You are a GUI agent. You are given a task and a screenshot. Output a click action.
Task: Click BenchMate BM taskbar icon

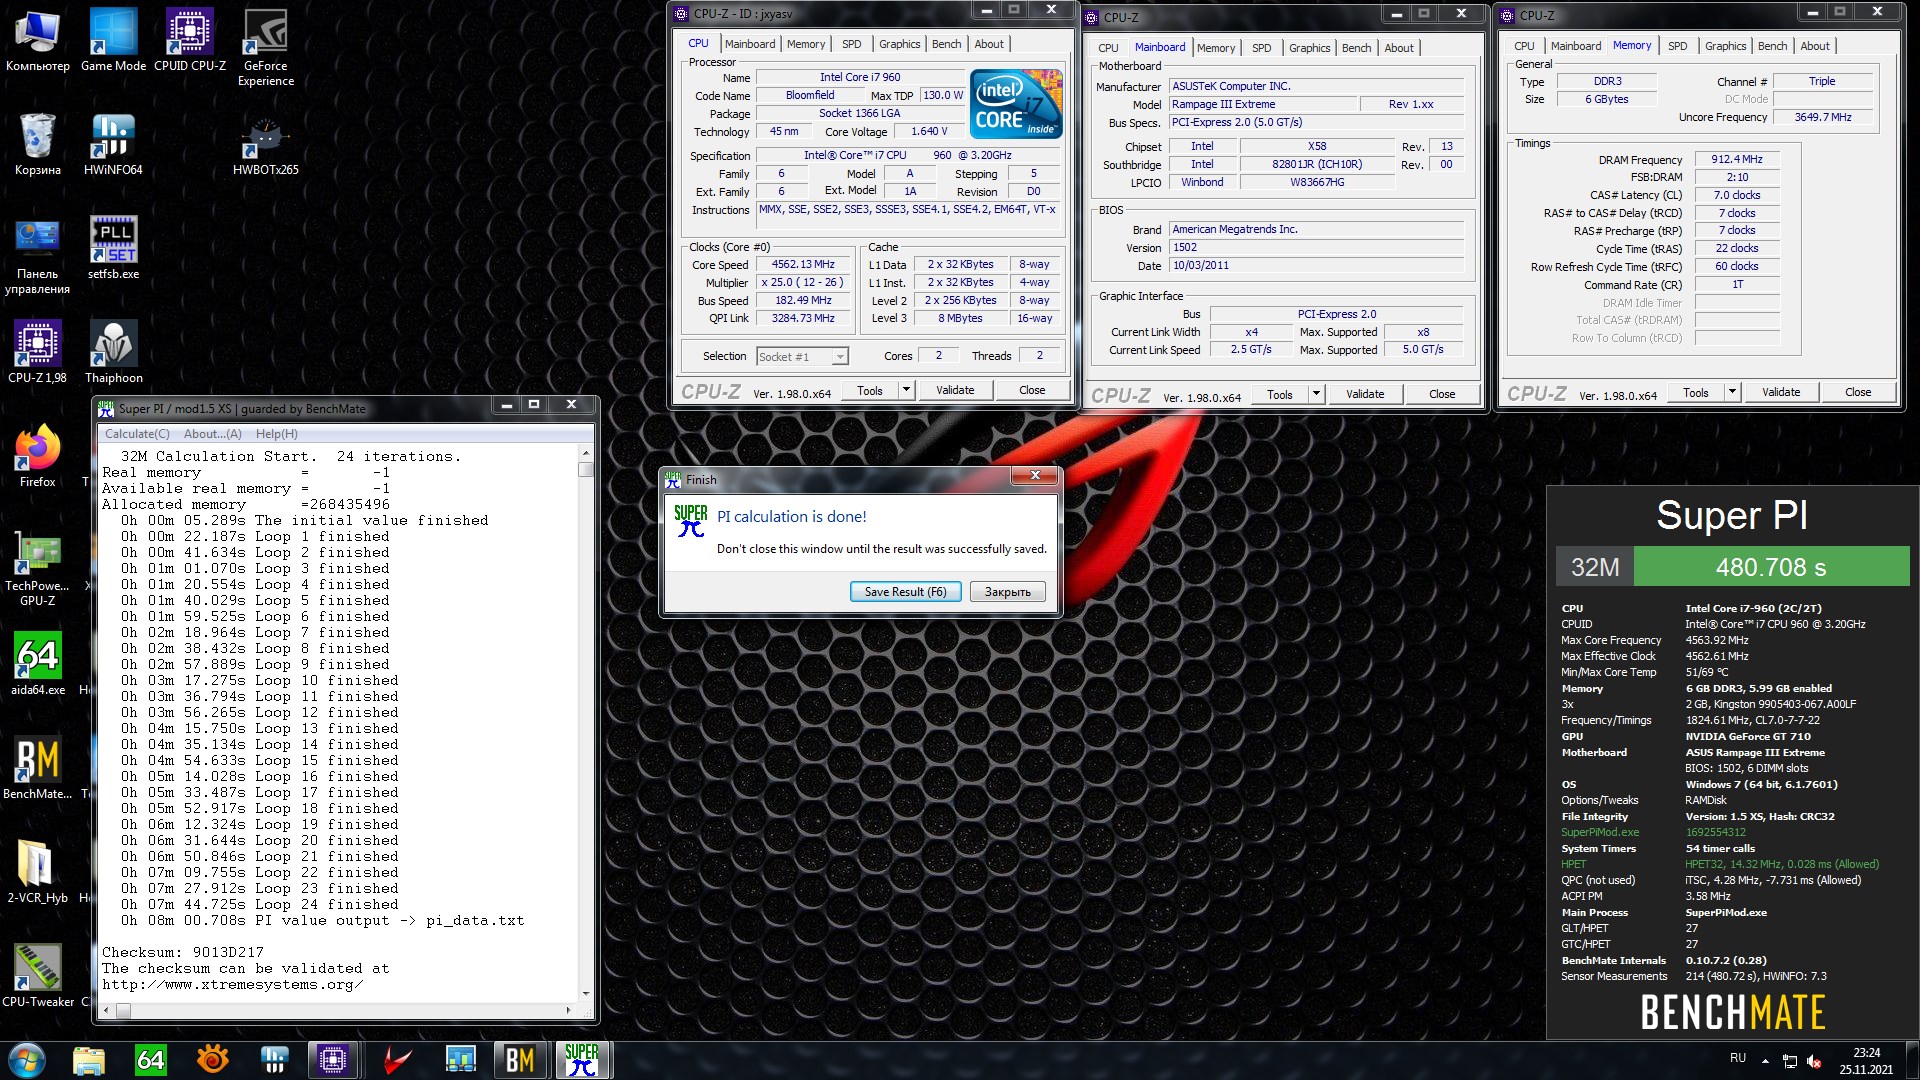[x=520, y=1060]
